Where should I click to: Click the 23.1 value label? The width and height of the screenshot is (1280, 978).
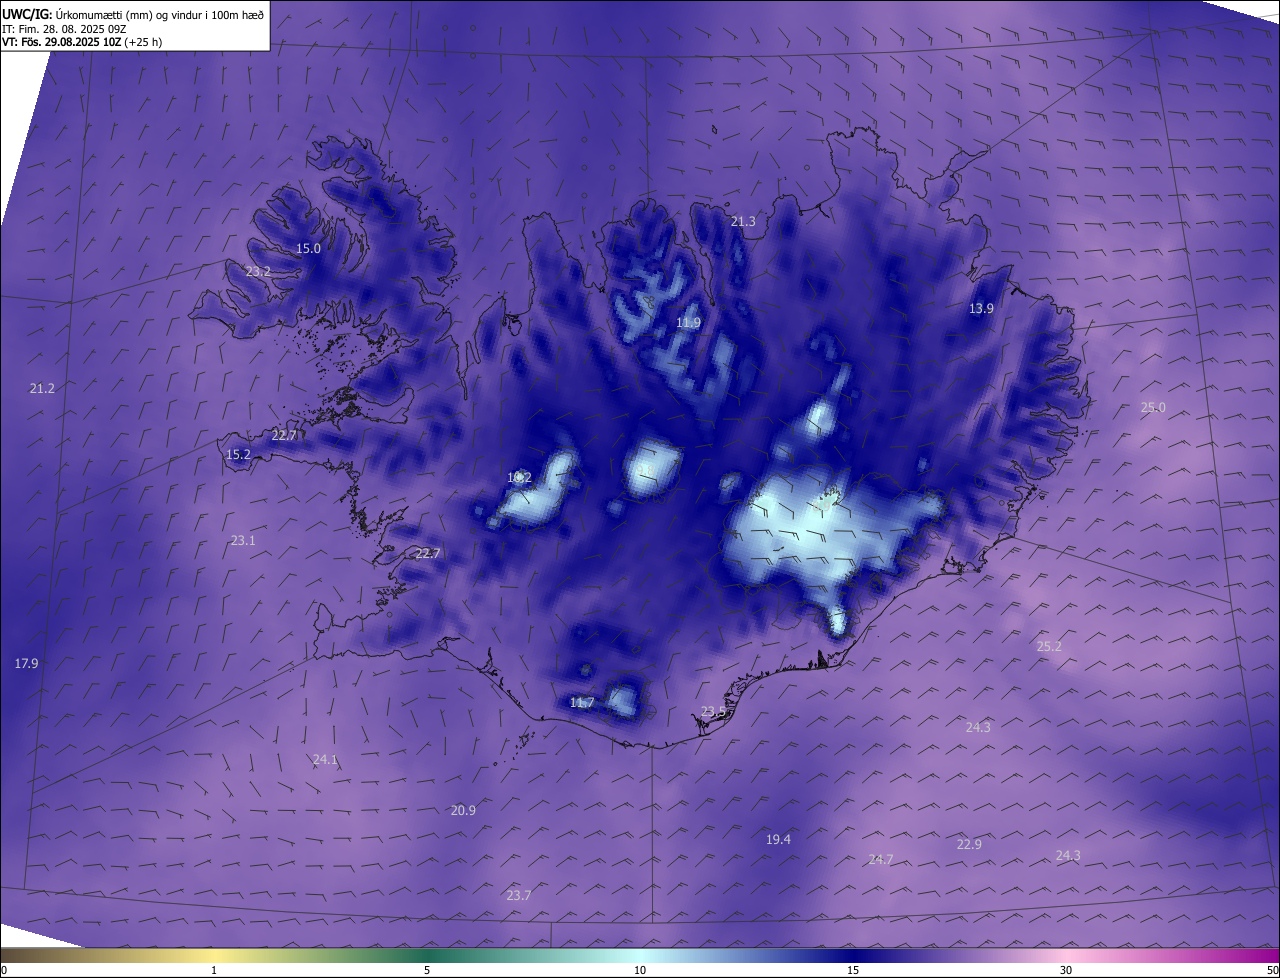243,541
